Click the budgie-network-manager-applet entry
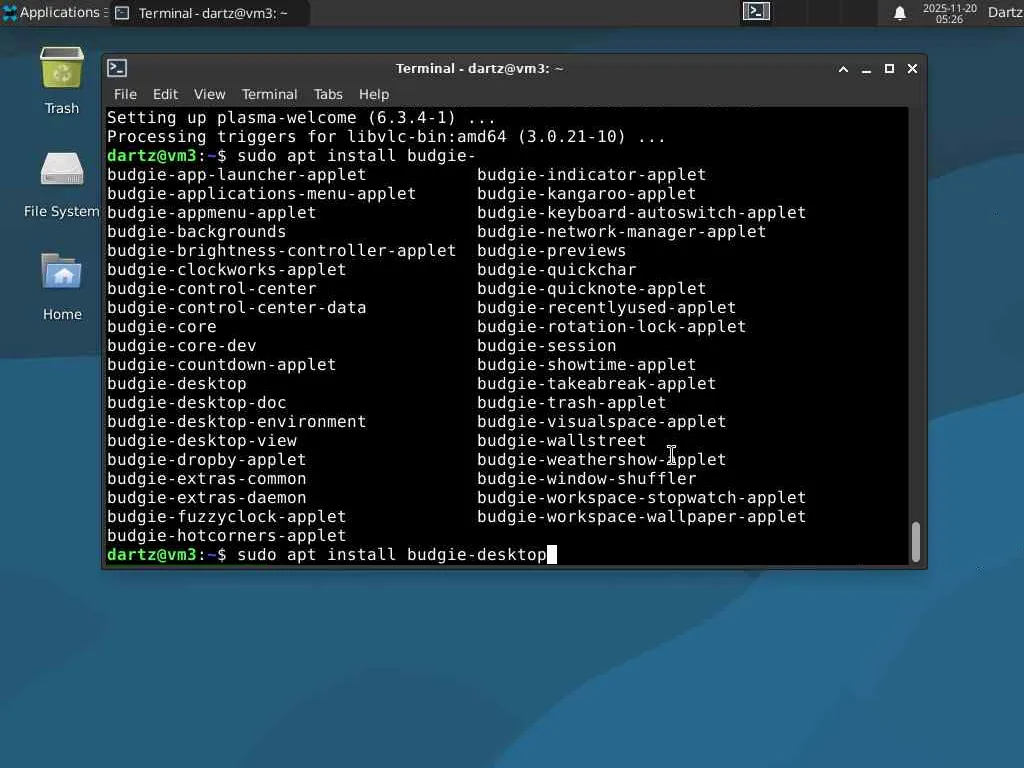 coord(622,231)
